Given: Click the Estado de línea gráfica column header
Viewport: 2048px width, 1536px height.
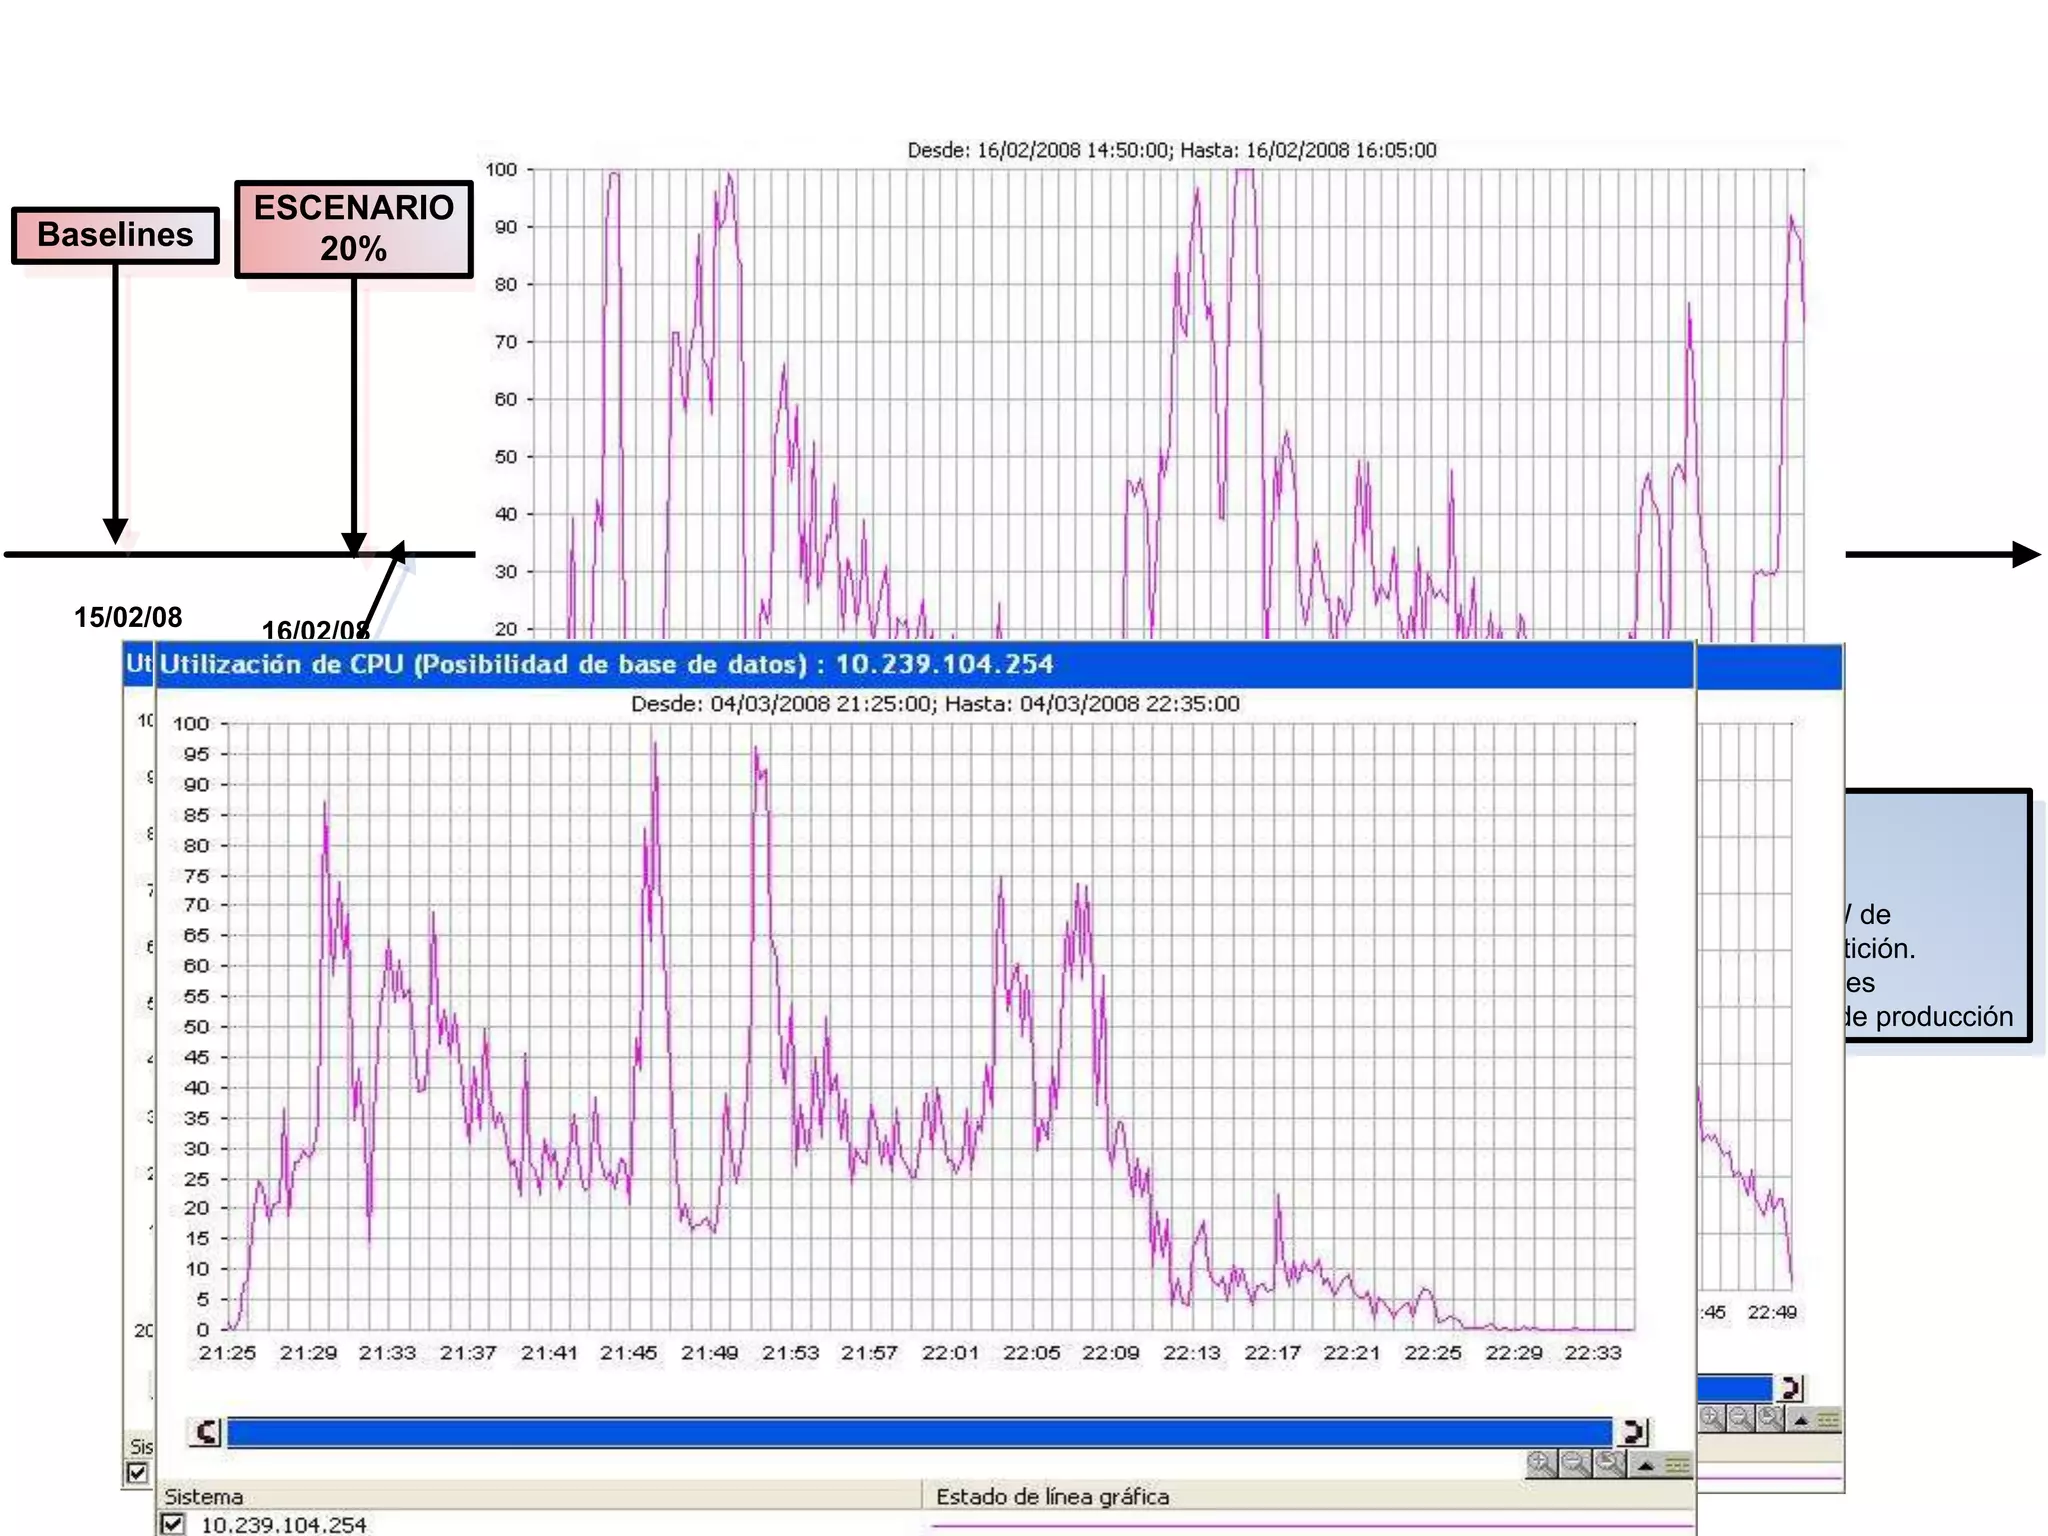Looking at the screenshot, I should (x=1307, y=1496).
